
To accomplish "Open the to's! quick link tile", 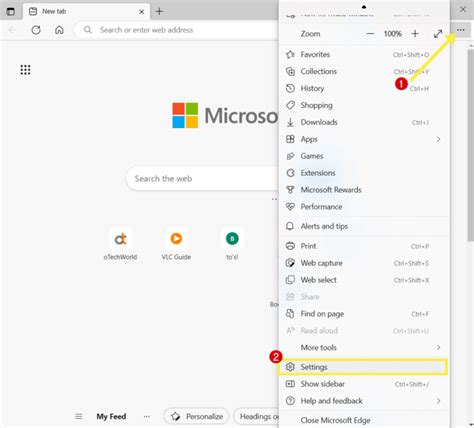I will [232, 244].
